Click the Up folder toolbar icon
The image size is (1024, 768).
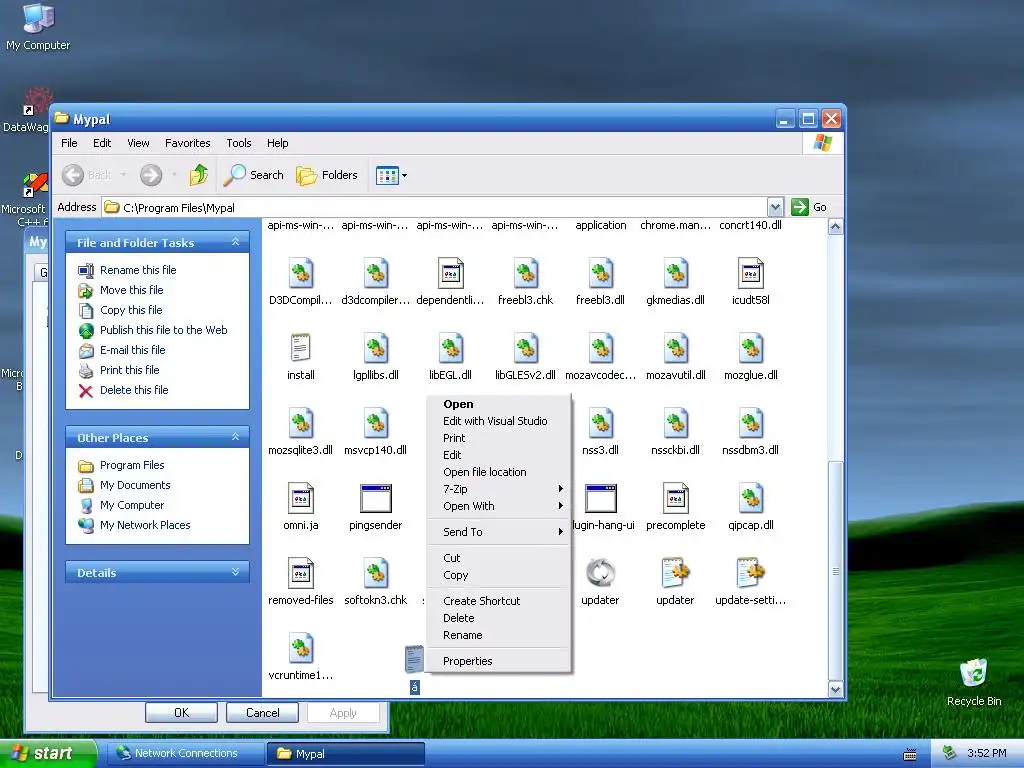(199, 175)
